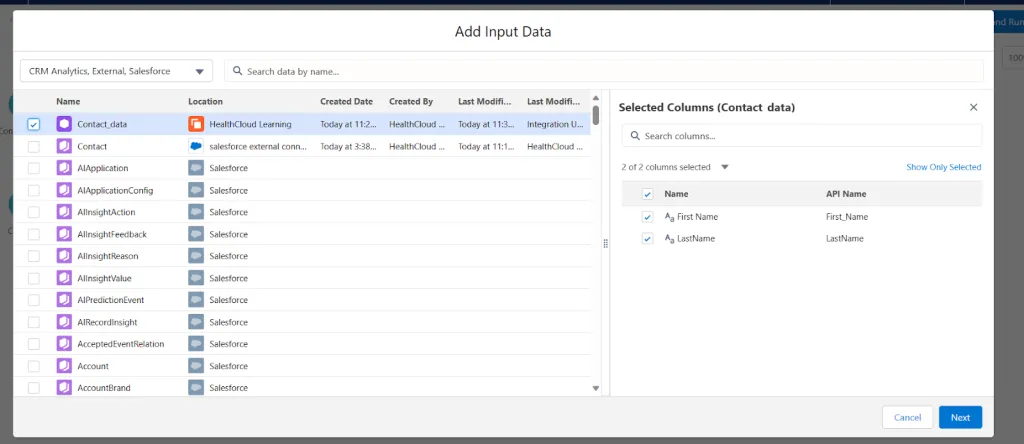Viewport: 1024px width, 444px height.
Task: Expand the columns selected dropdown arrow
Action: coord(724,167)
